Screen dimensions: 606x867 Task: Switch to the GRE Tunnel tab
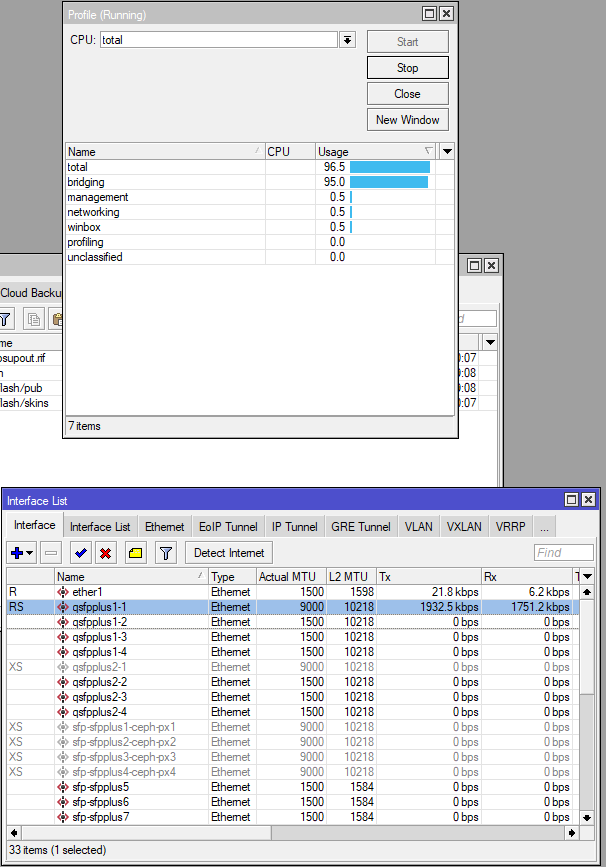pyautogui.click(x=361, y=527)
